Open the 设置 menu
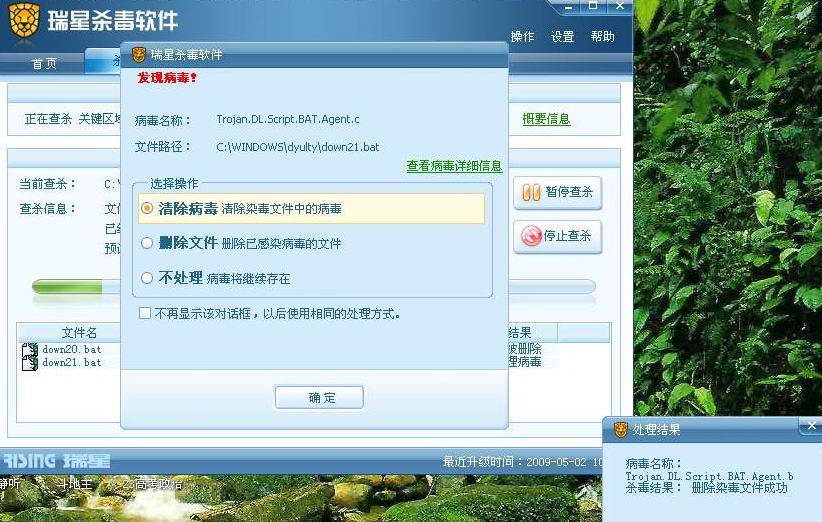Screen dimensions: 822x522 (563, 37)
